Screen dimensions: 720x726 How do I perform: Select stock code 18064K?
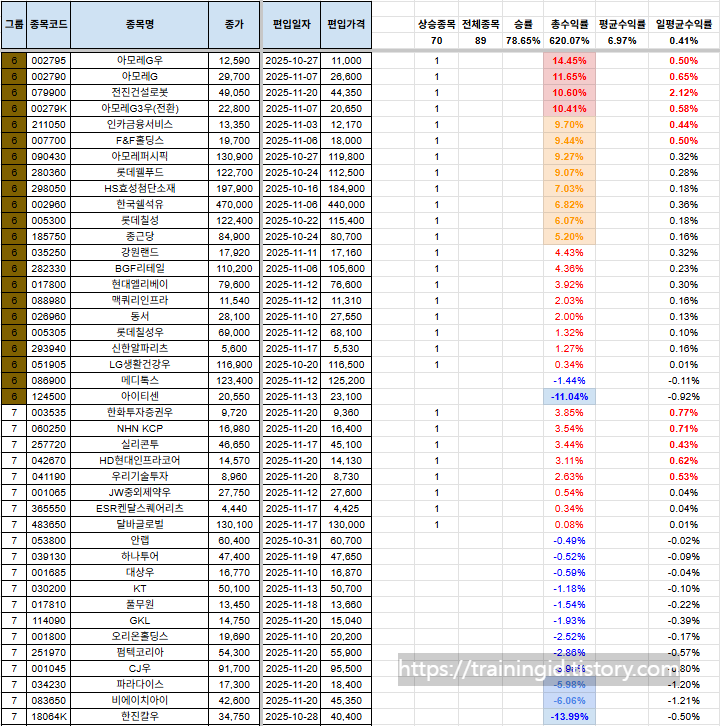[x=49, y=717]
